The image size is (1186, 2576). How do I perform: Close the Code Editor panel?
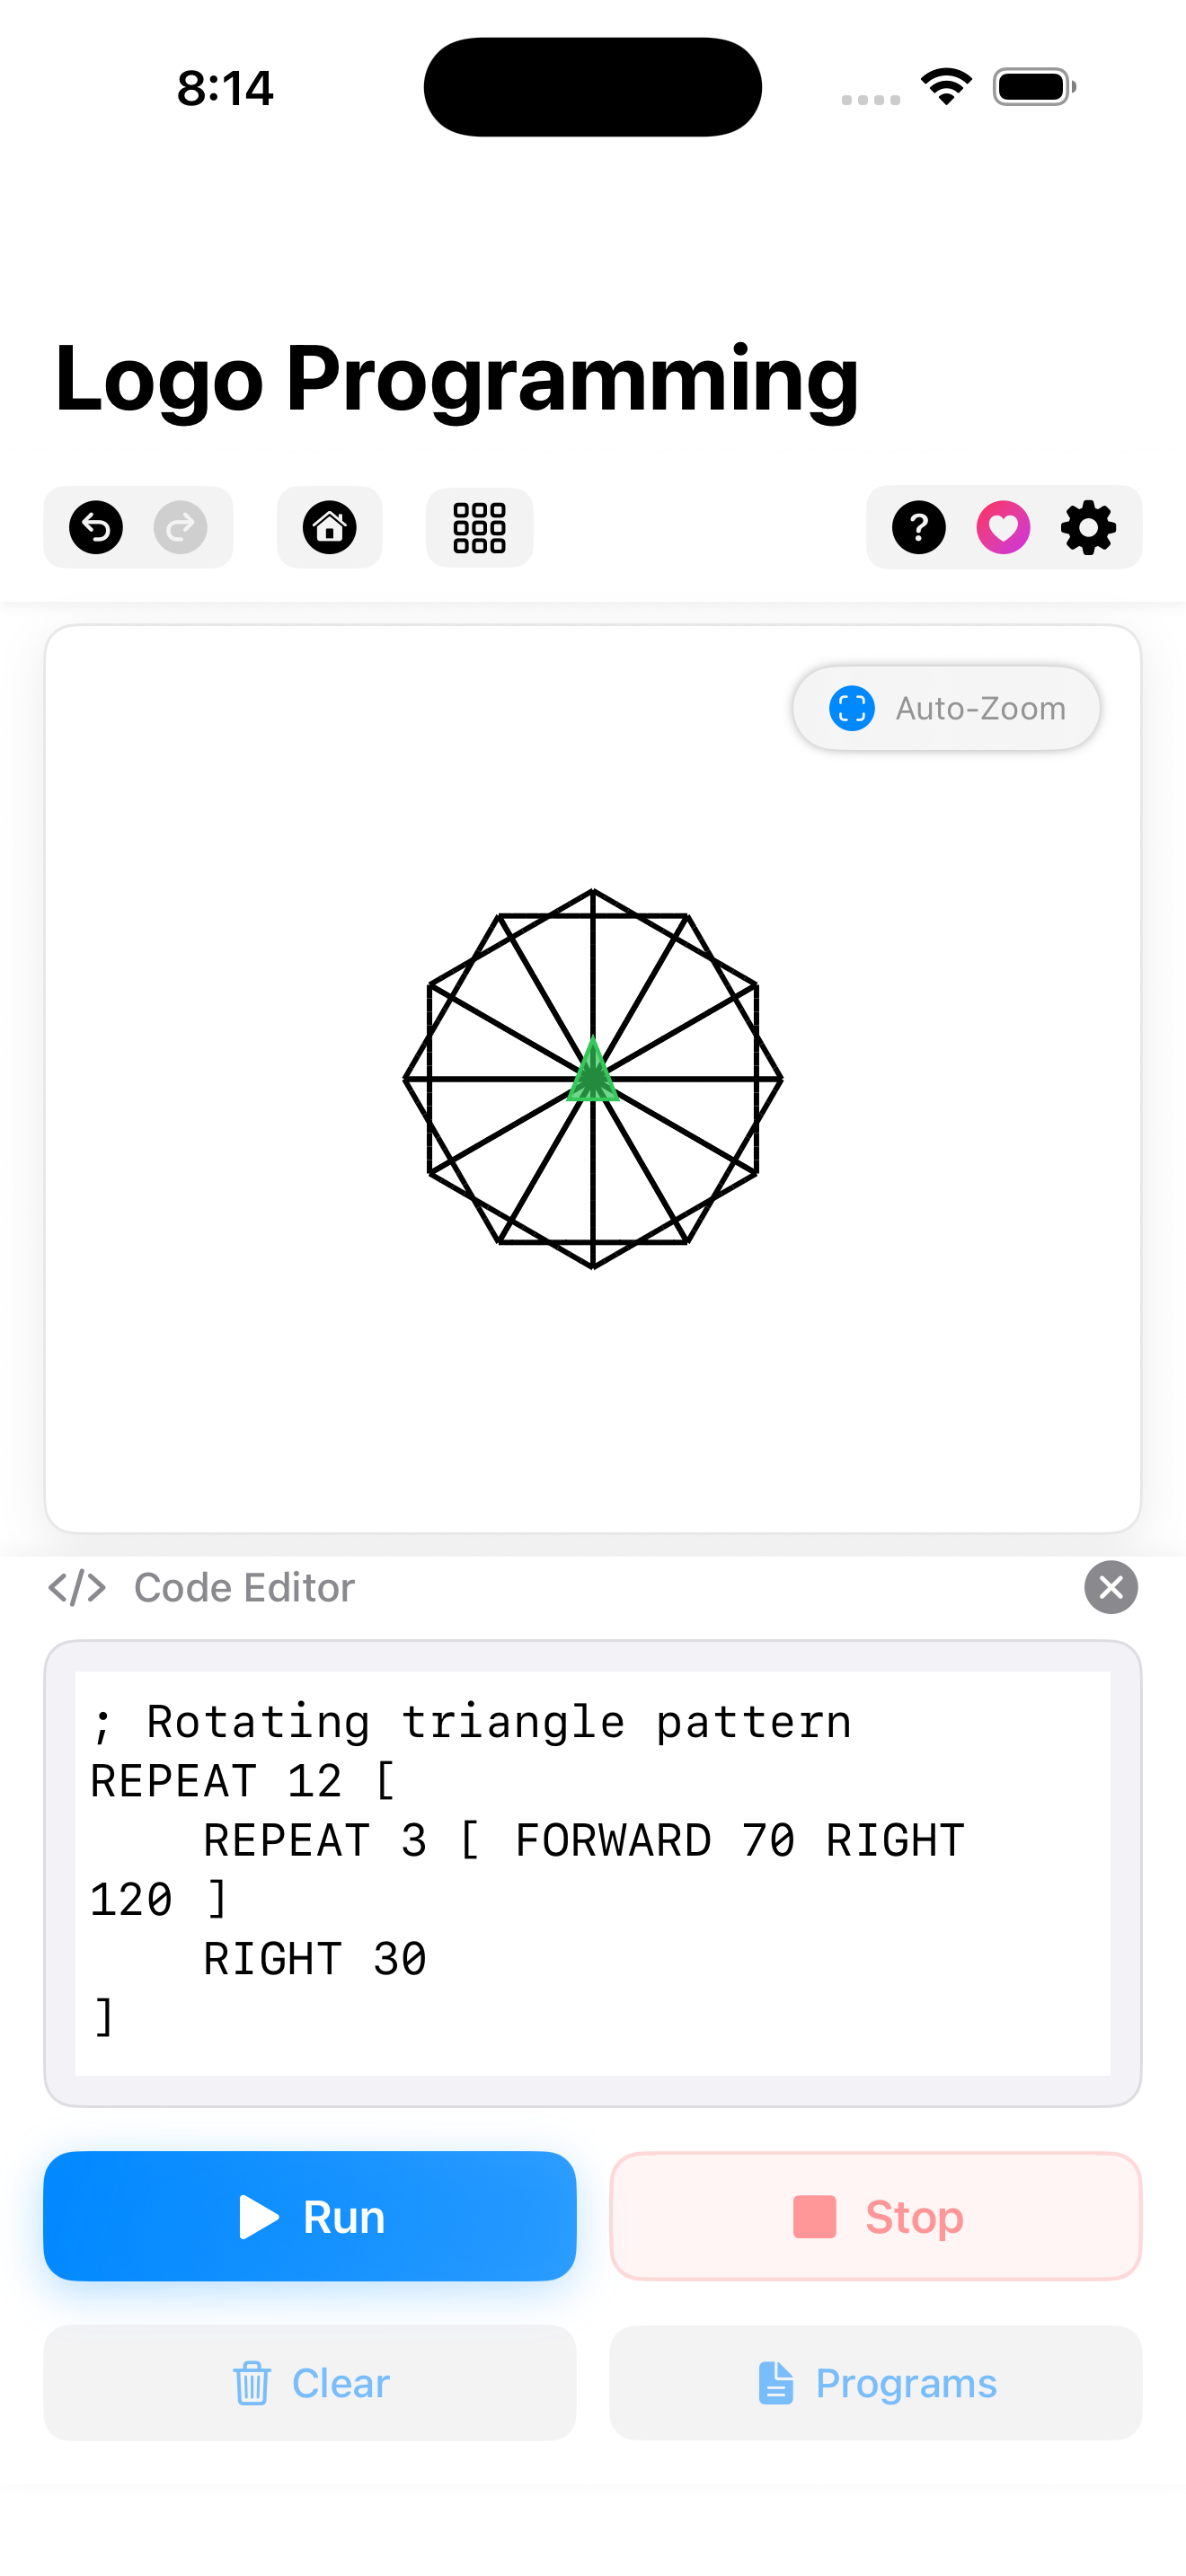(1110, 1587)
